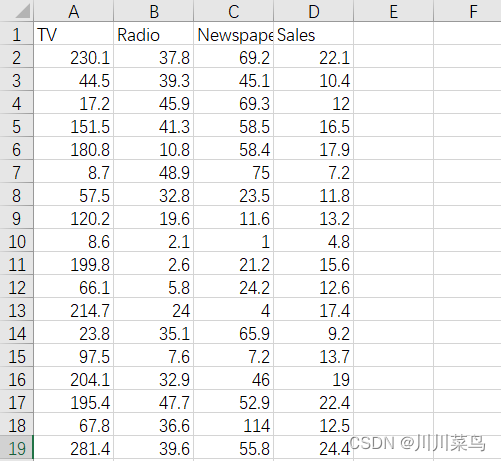Select column F header
Image resolution: width=501 pixels, height=461 pixels.
468,11
